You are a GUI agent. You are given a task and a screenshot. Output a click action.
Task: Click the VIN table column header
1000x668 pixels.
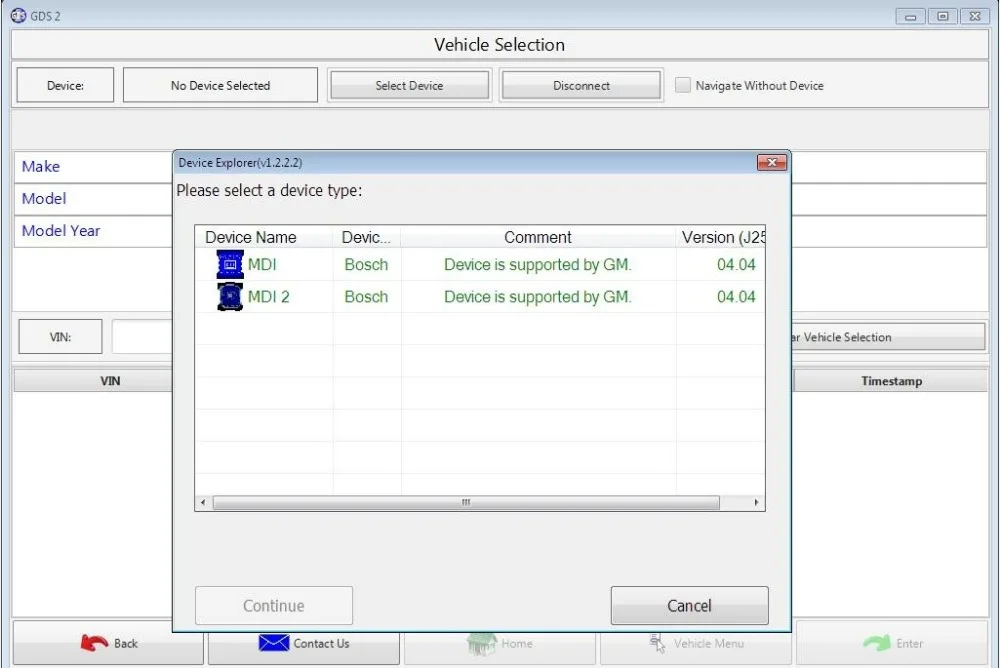tap(94, 380)
